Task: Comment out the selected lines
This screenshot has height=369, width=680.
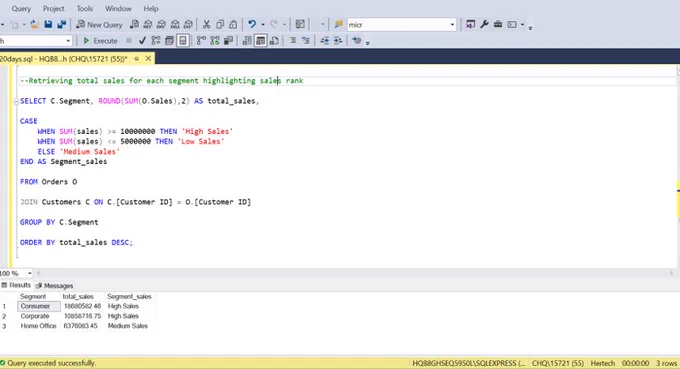Action: tap(293, 41)
